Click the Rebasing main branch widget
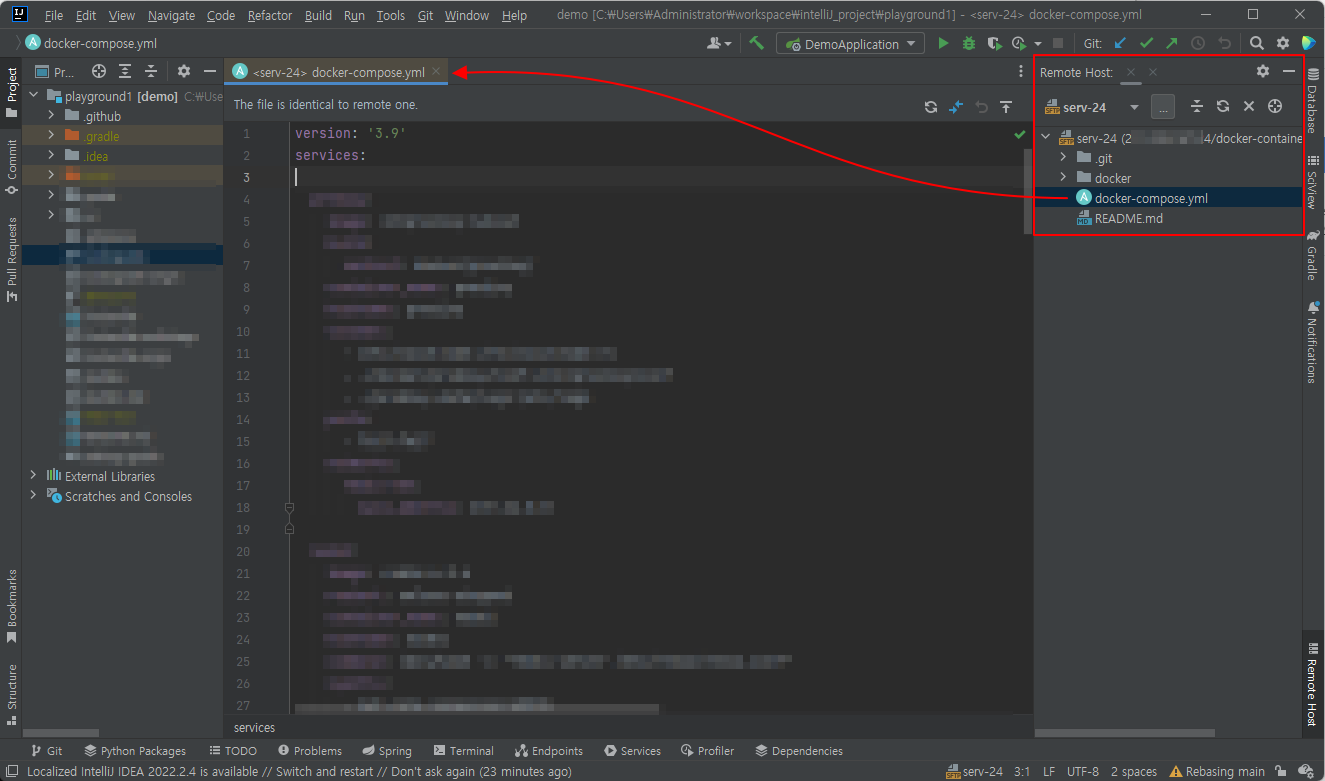Screen dimensions: 1325x781 tap(1217, 771)
